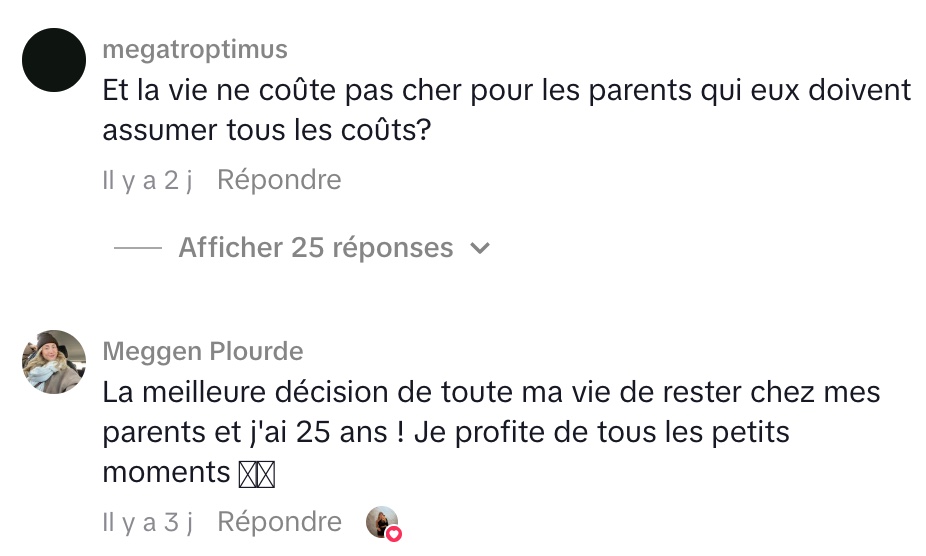Screen dimensions: 926x556
Task: Click the word "moments" in Meggen's comment
Action: coord(166,472)
